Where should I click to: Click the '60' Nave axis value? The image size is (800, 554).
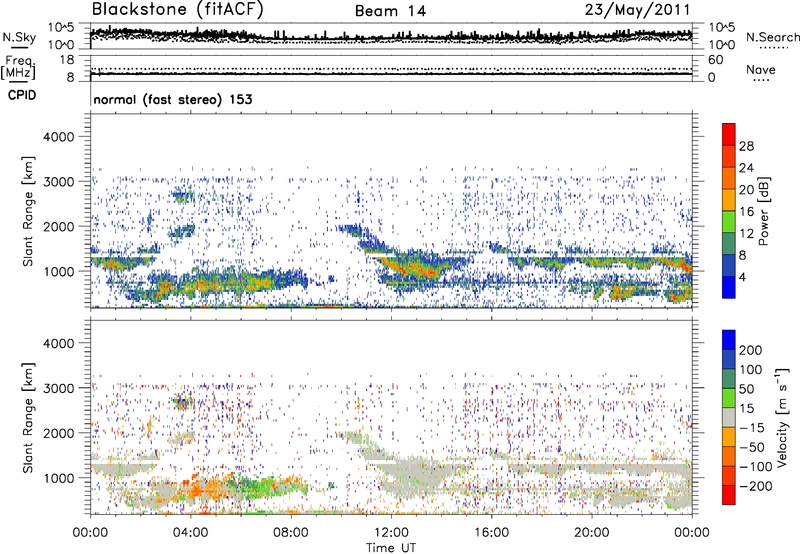715,60
